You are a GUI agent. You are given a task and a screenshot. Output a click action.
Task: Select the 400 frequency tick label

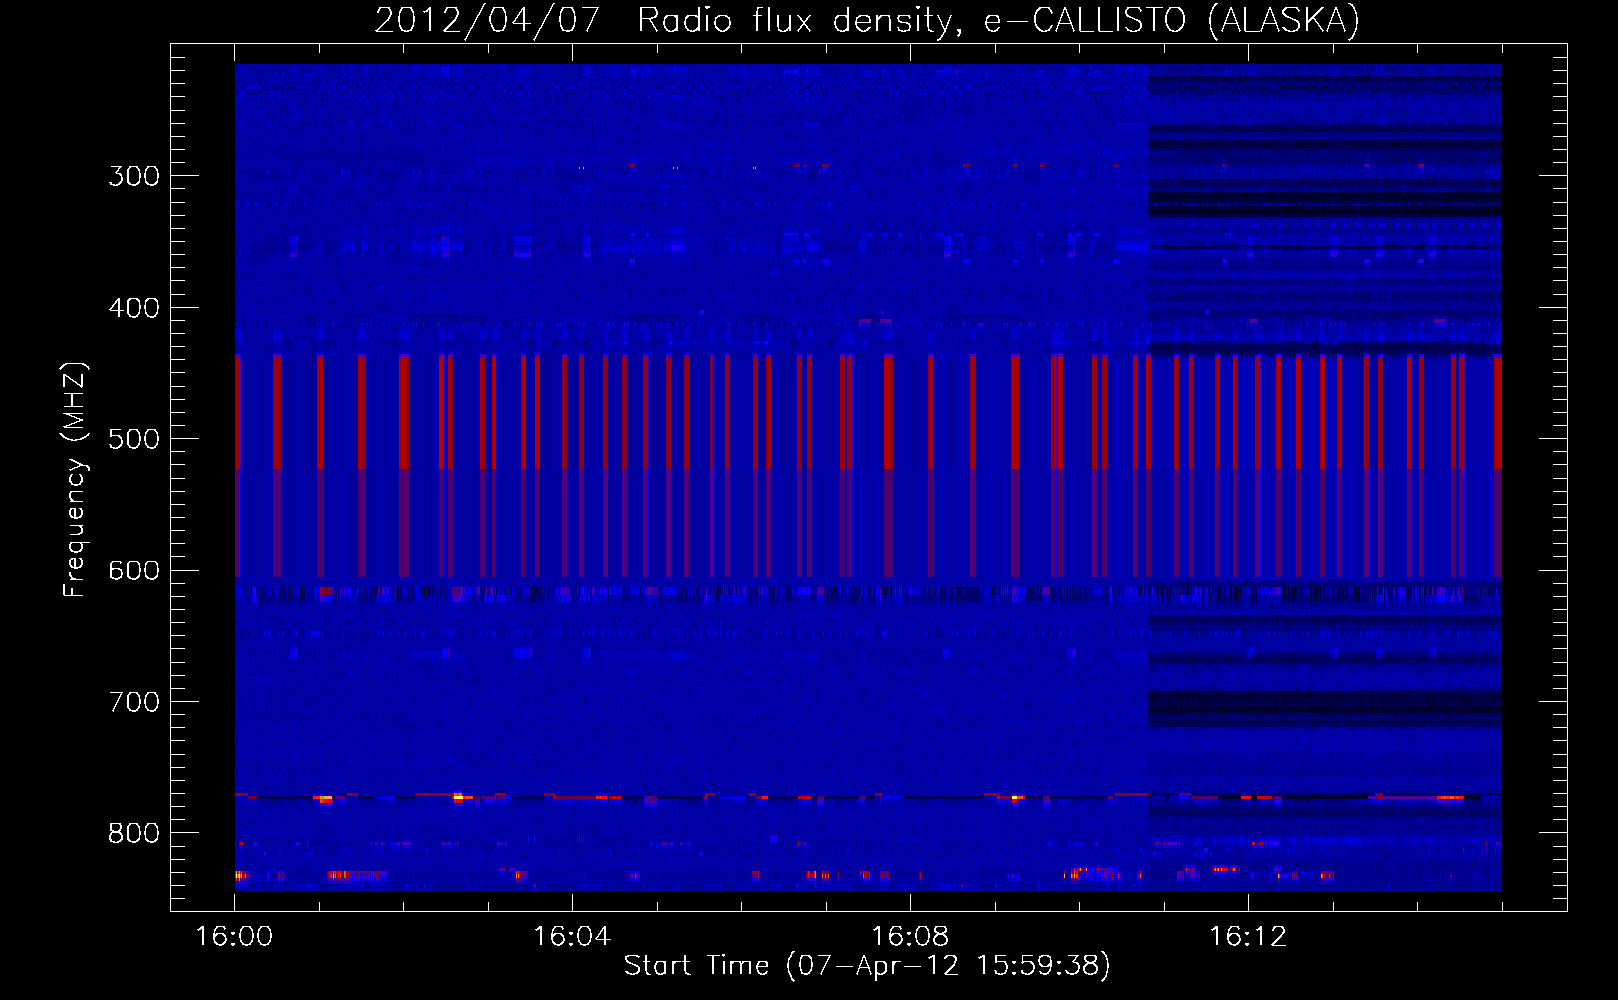click(x=134, y=308)
